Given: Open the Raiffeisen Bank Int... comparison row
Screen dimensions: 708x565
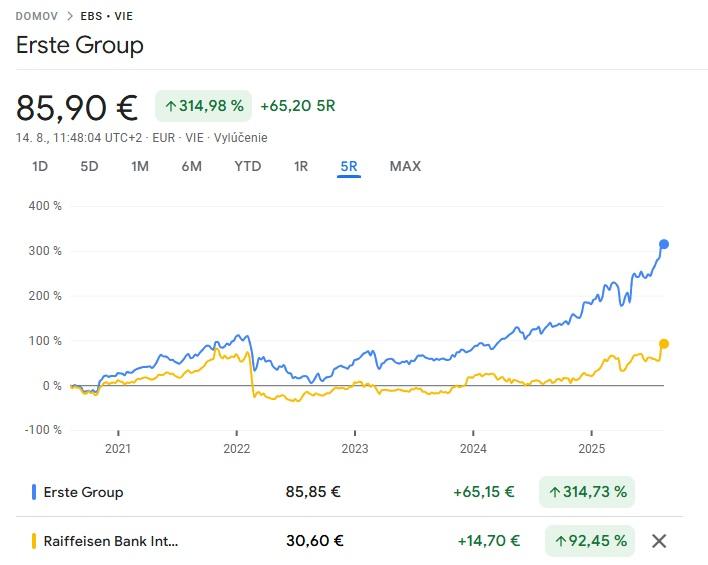Looking at the screenshot, I should [x=112, y=541].
